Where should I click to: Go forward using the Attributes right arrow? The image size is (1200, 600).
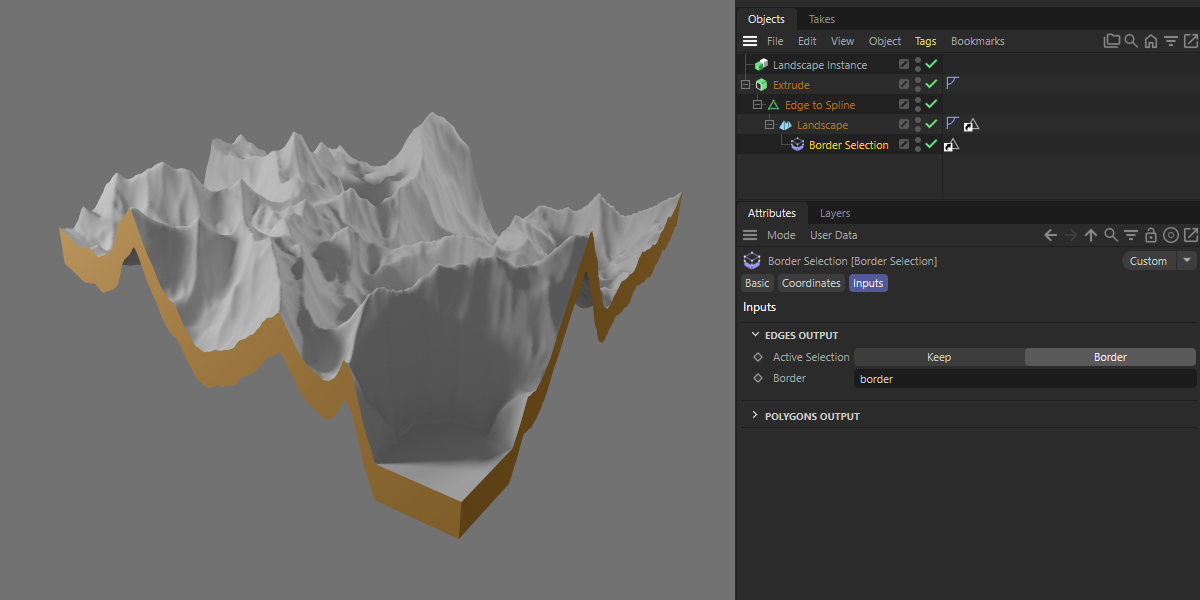pyautogui.click(x=1071, y=235)
